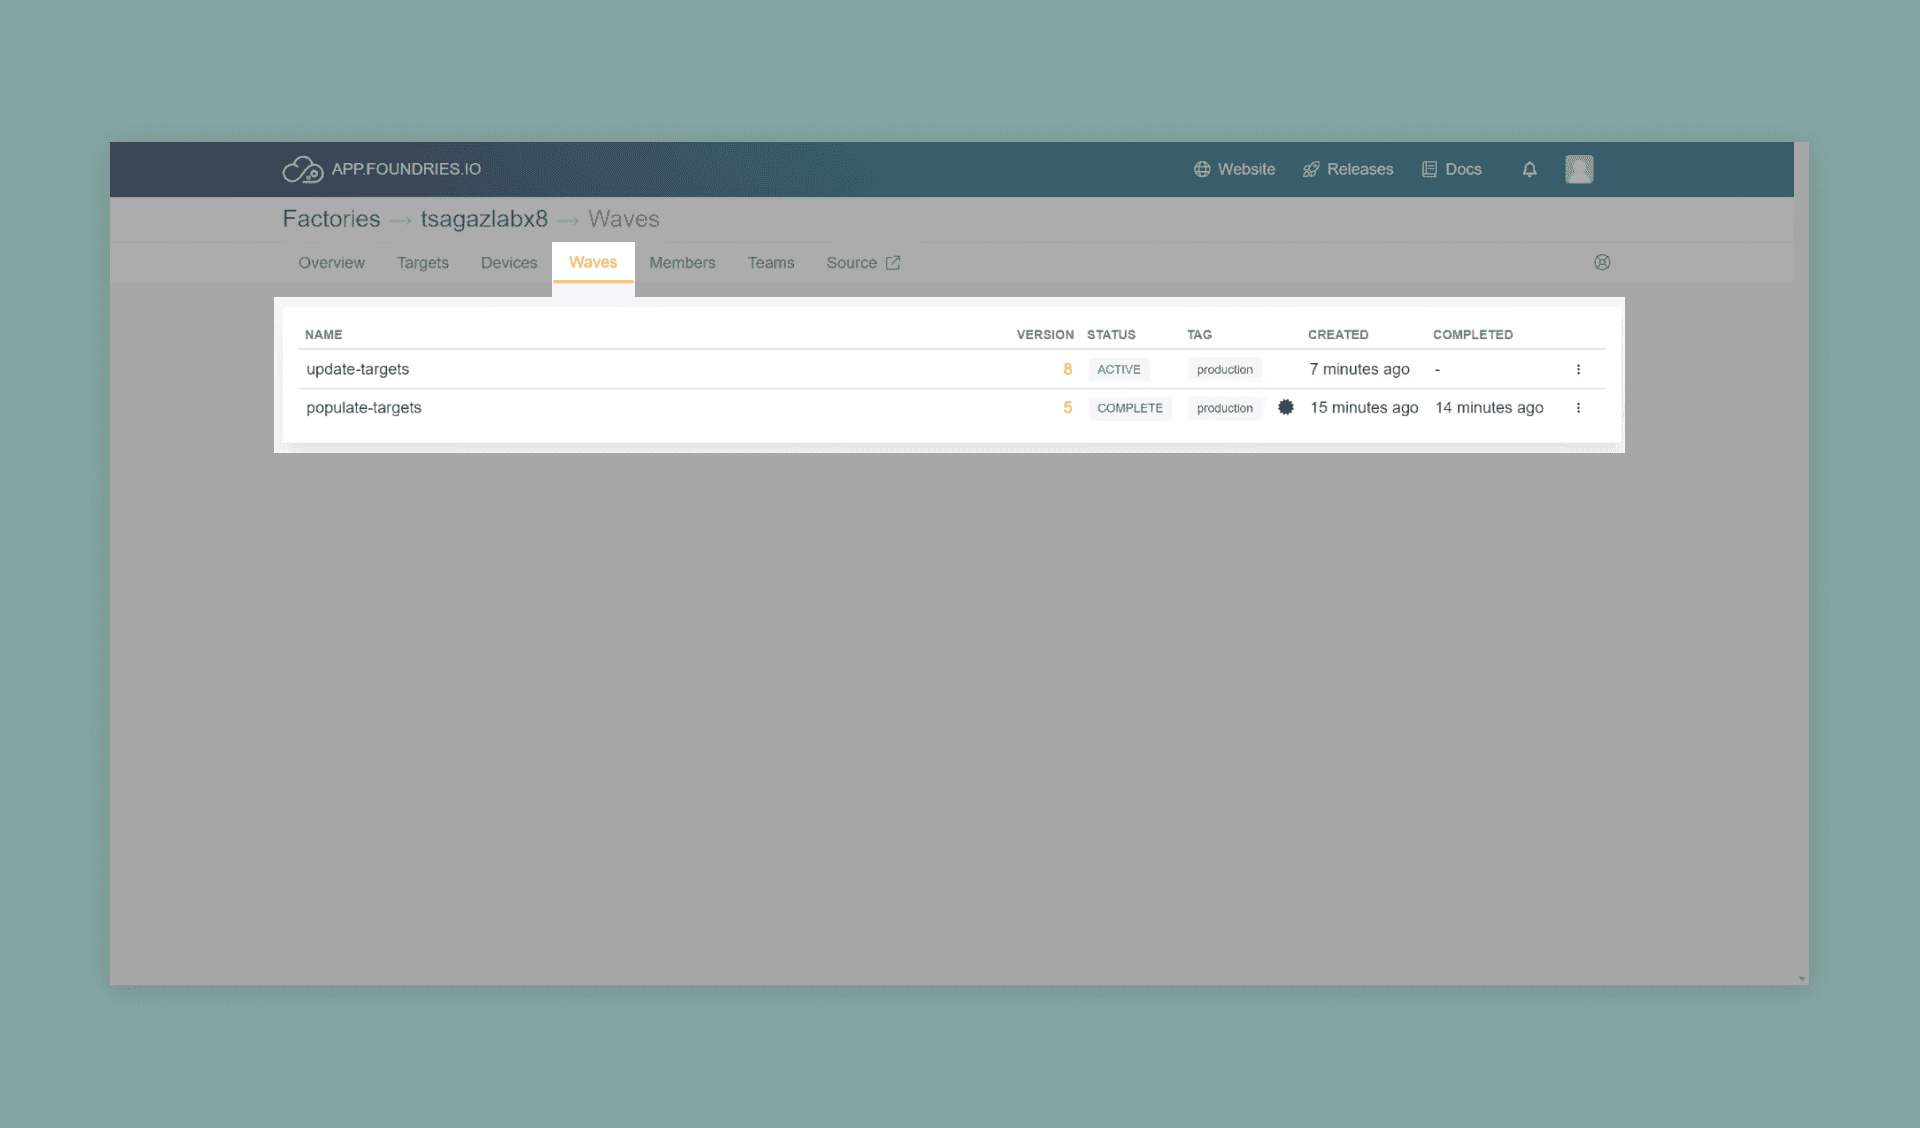Viewport: 1920px width, 1128px height.
Task: Click the dark badge icon on populate-targets
Action: tap(1286, 407)
